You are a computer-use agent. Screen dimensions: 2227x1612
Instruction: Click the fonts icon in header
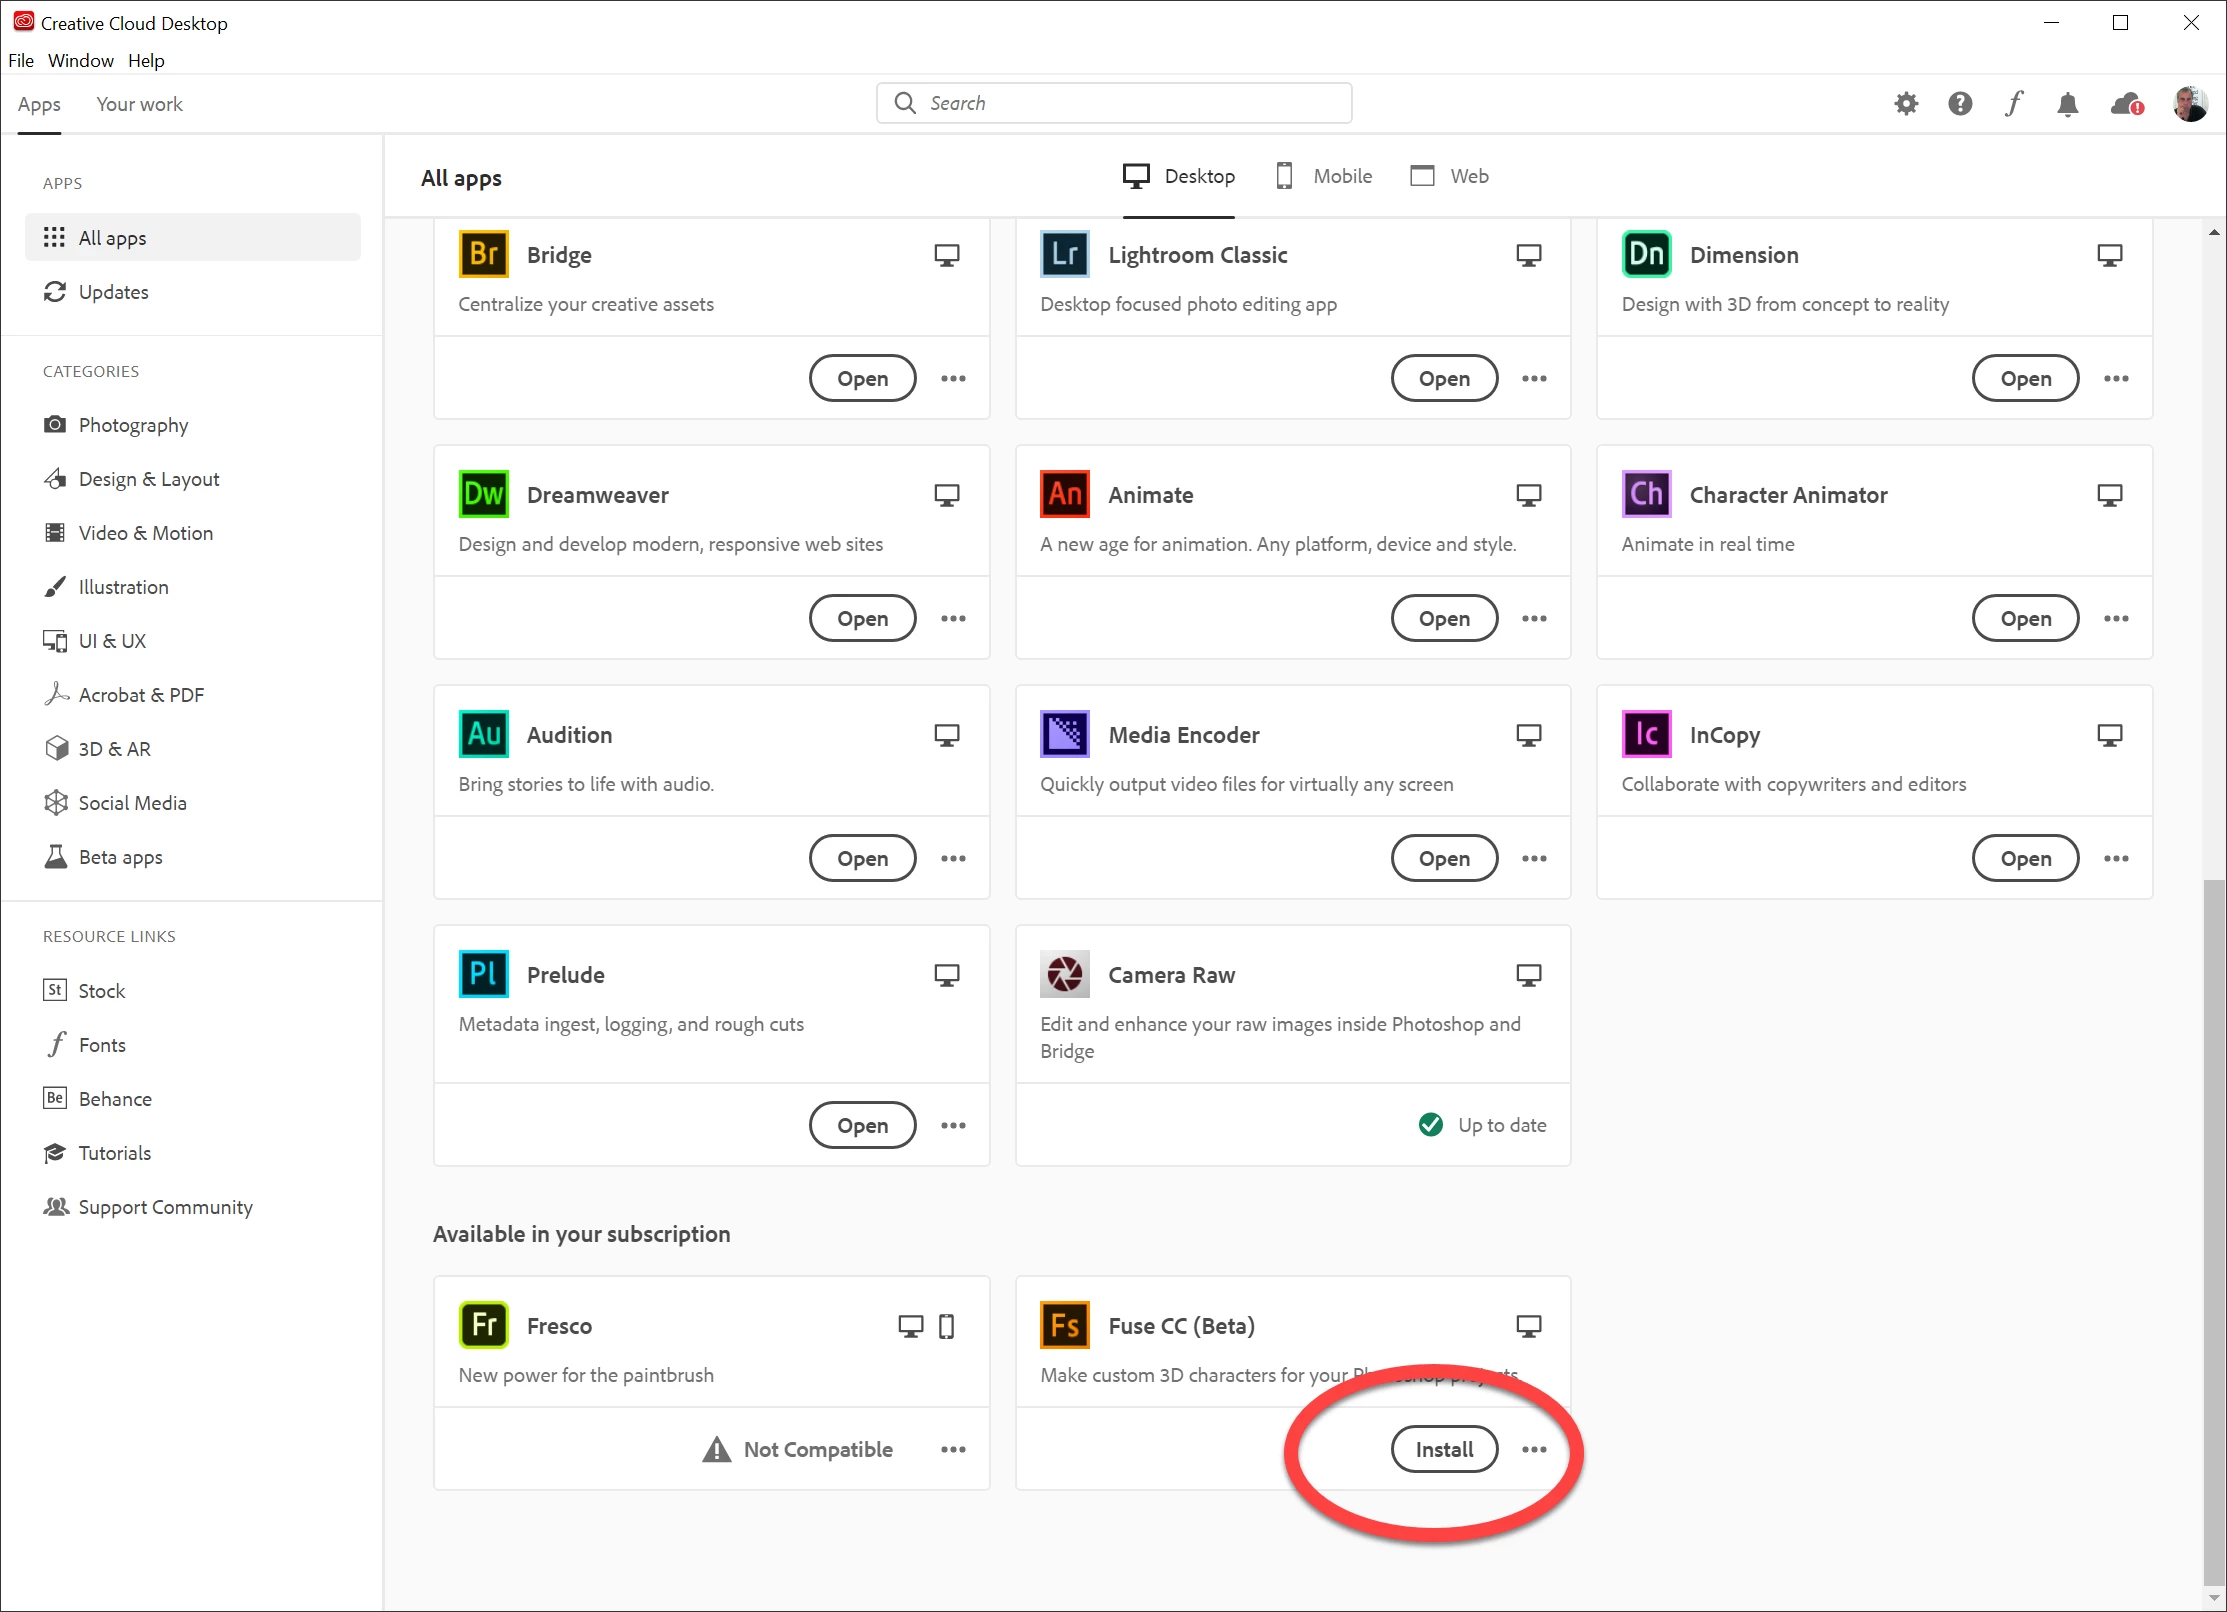pos(2013,104)
